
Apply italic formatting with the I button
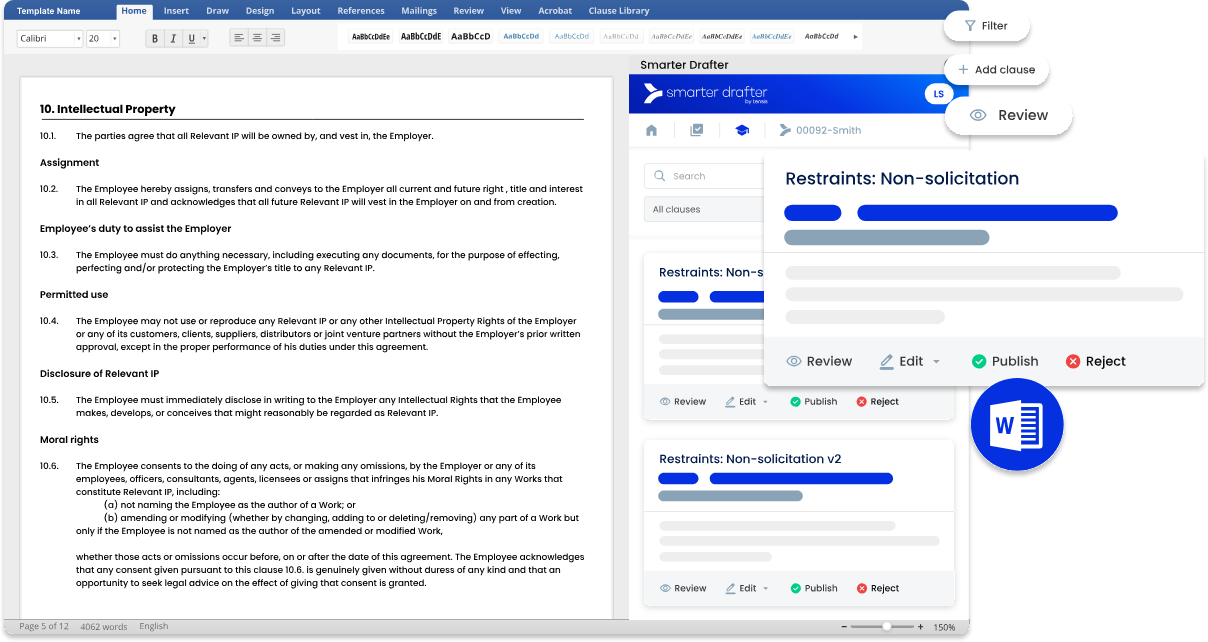(173, 38)
